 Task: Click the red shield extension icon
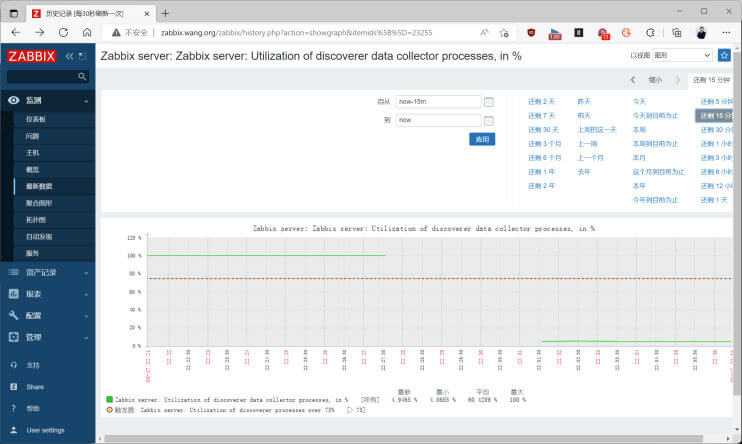click(531, 33)
